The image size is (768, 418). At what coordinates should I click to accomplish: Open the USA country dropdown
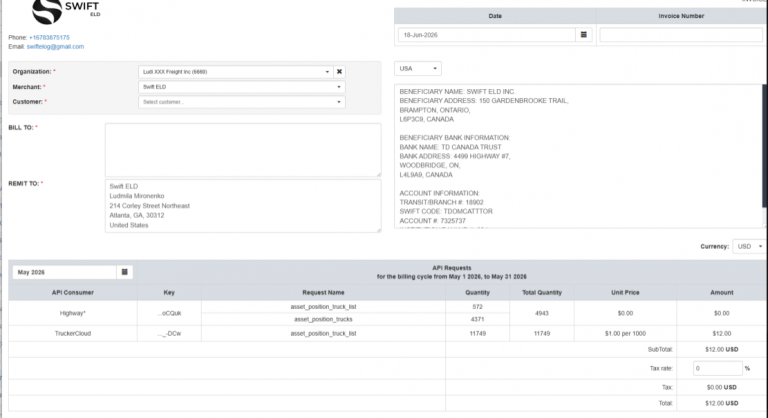pos(417,69)
